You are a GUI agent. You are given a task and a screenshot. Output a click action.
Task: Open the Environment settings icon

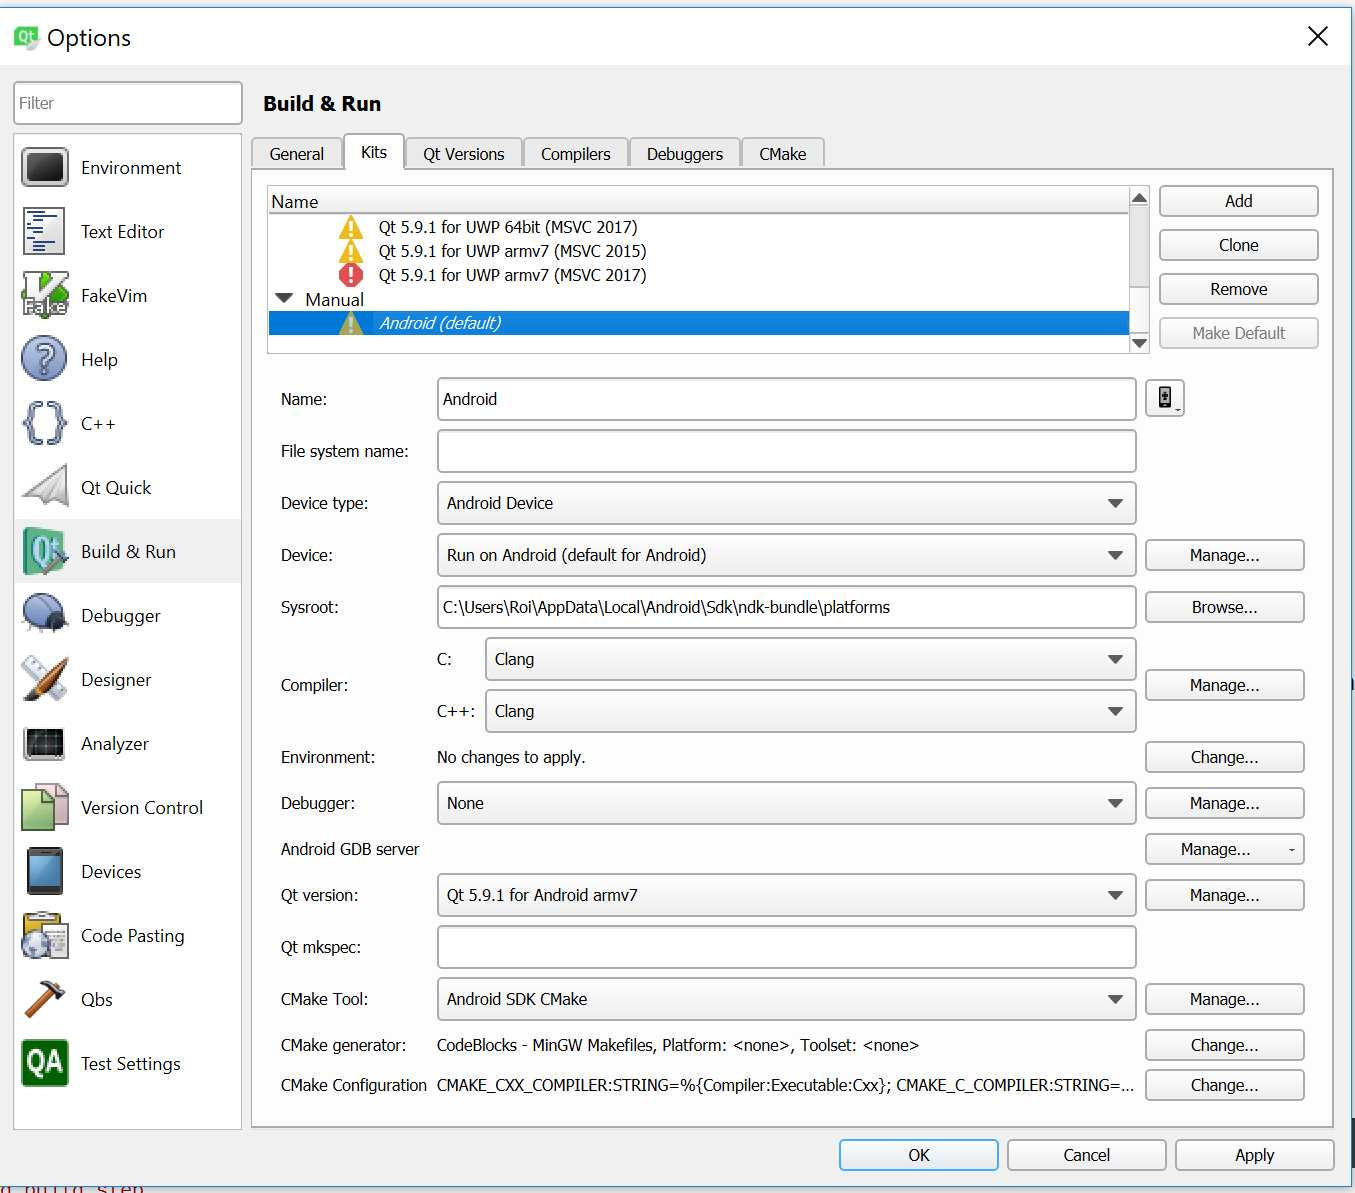pyautogui.click(x=45, y=168)
